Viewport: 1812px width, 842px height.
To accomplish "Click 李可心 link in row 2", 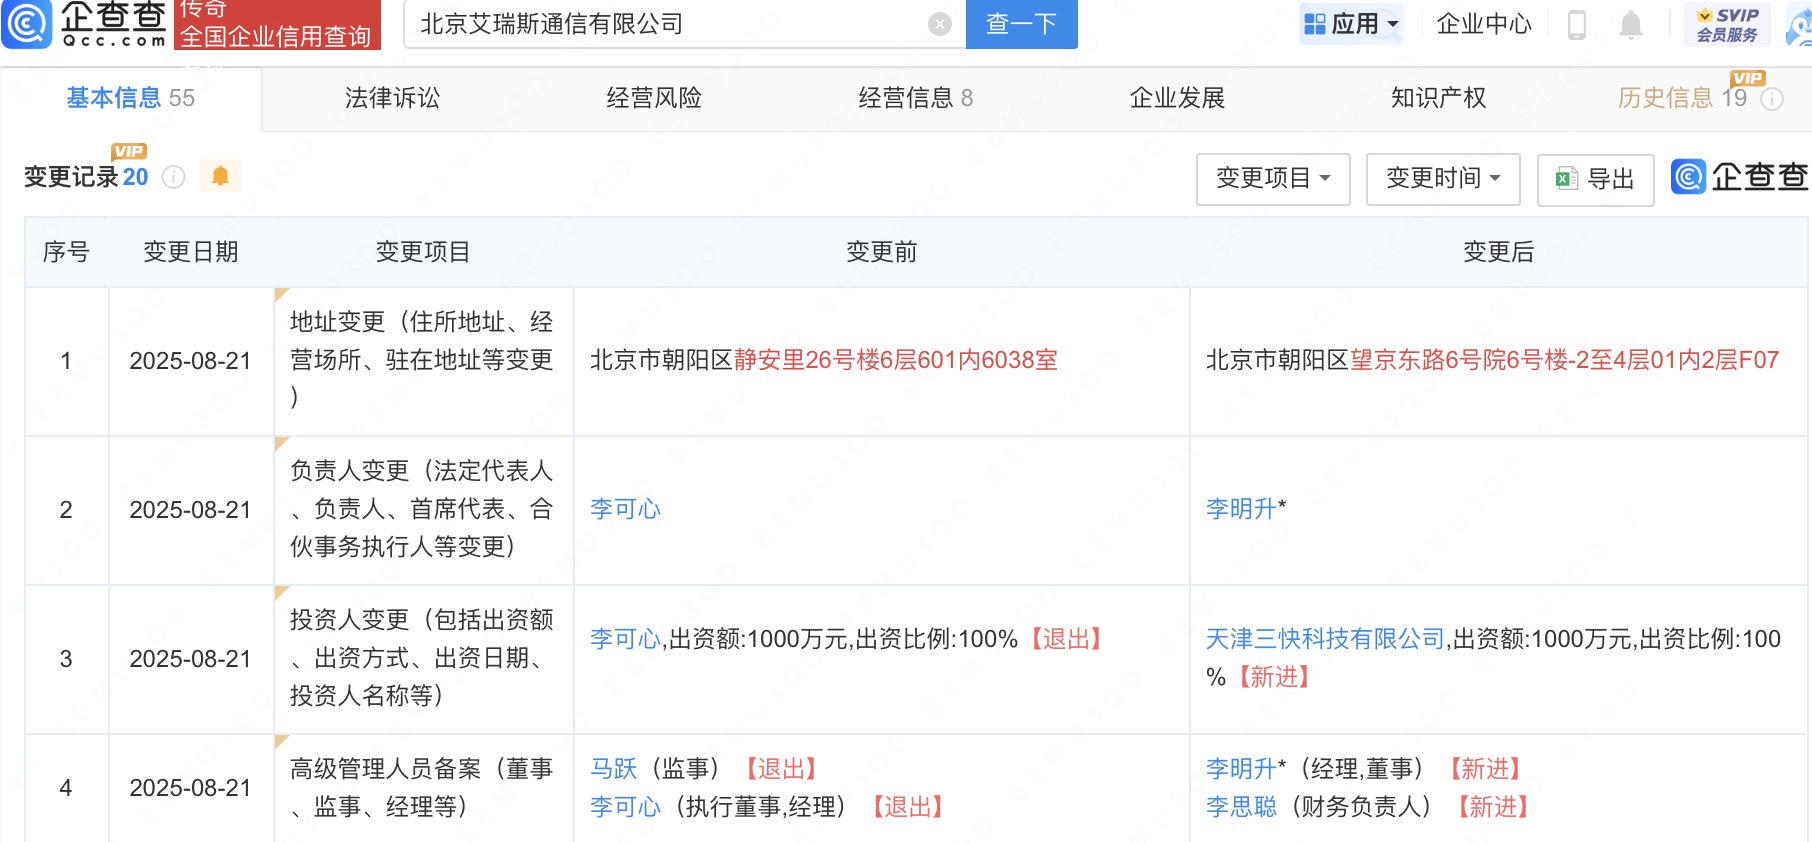I will tap(625, 509).
